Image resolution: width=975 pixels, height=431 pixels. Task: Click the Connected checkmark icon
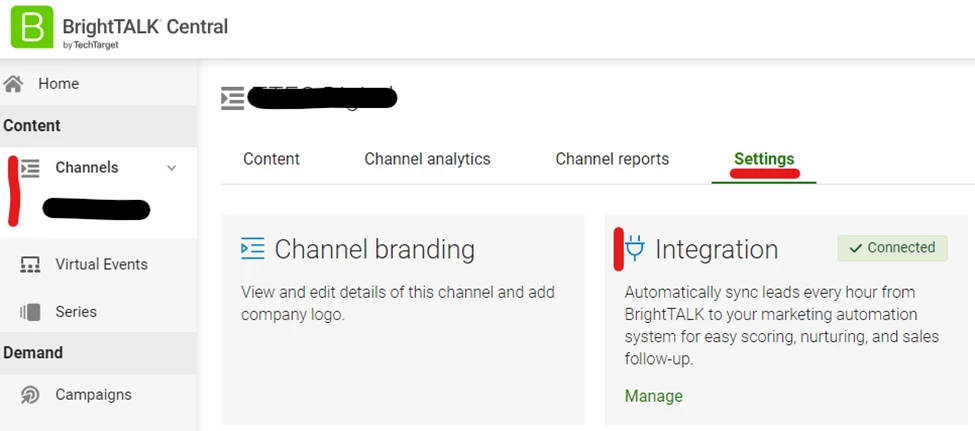[856, 248]
